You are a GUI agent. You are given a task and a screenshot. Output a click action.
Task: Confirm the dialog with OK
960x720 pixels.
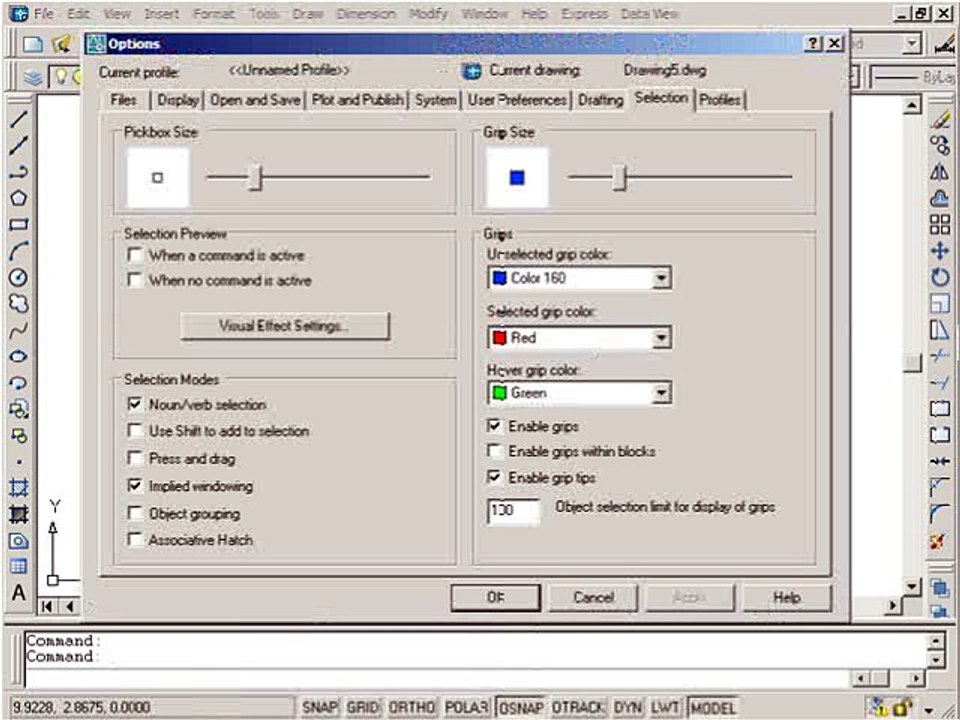point(496,598)
